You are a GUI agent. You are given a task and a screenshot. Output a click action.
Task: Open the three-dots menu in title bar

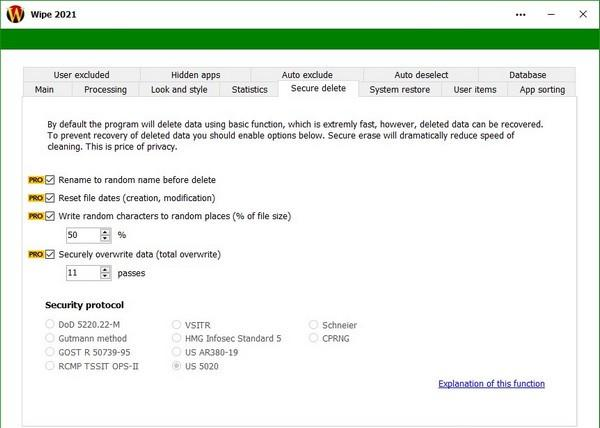[x=520, y=15]
